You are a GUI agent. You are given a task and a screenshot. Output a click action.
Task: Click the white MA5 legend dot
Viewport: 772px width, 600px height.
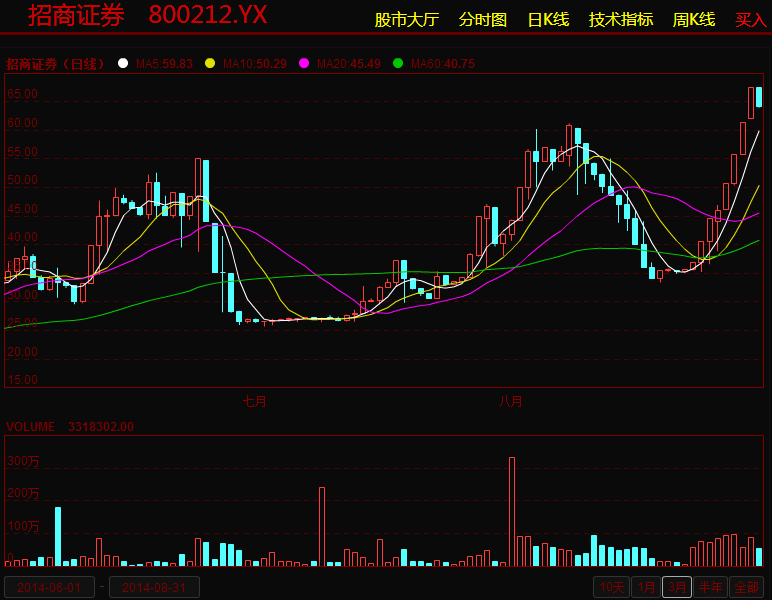[123, 63]
